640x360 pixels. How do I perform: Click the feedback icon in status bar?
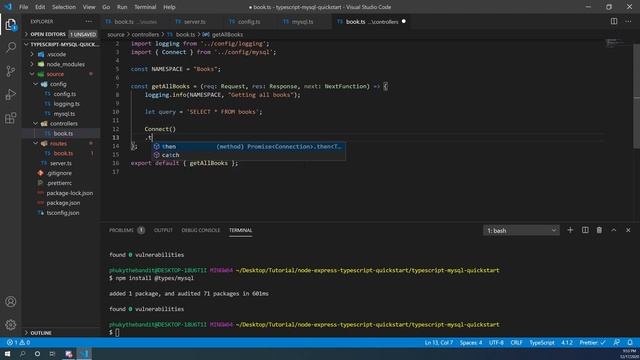click(616, 342)
